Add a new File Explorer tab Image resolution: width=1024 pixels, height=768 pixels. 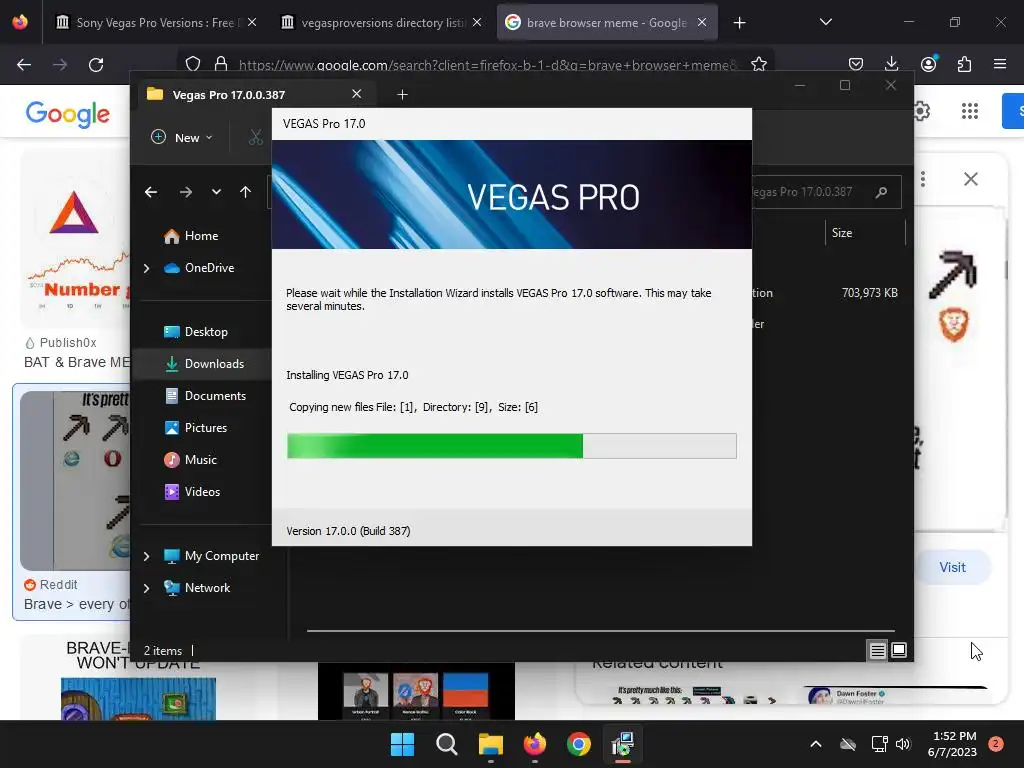[x=402, y=95]
